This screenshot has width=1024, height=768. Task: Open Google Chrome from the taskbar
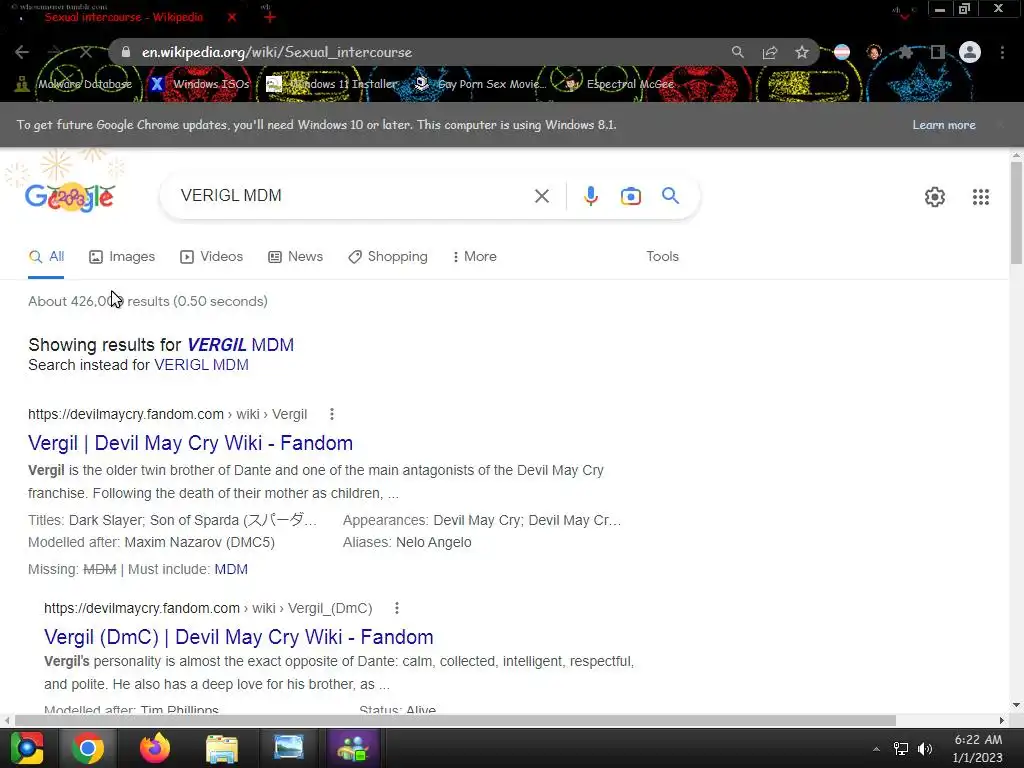(x=88, y=748)
